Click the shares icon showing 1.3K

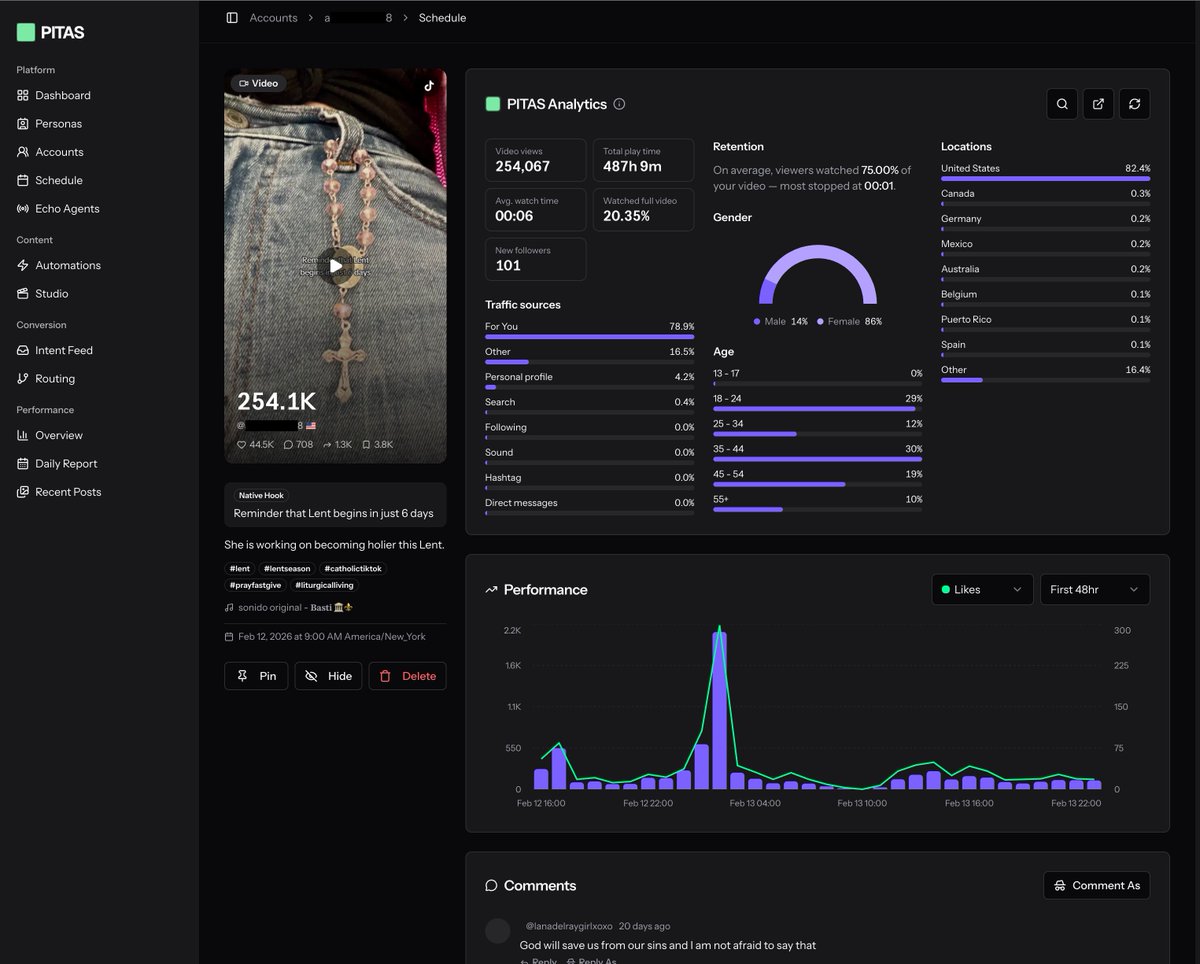326,444
